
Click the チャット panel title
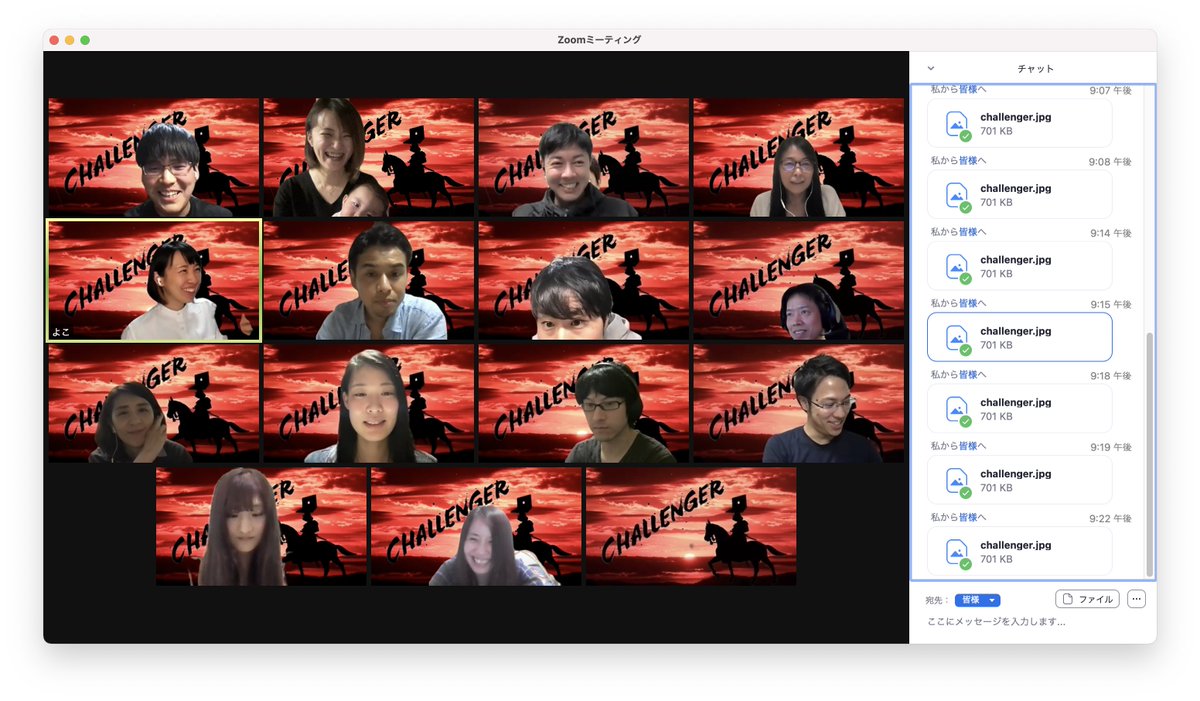(1035, 69)
